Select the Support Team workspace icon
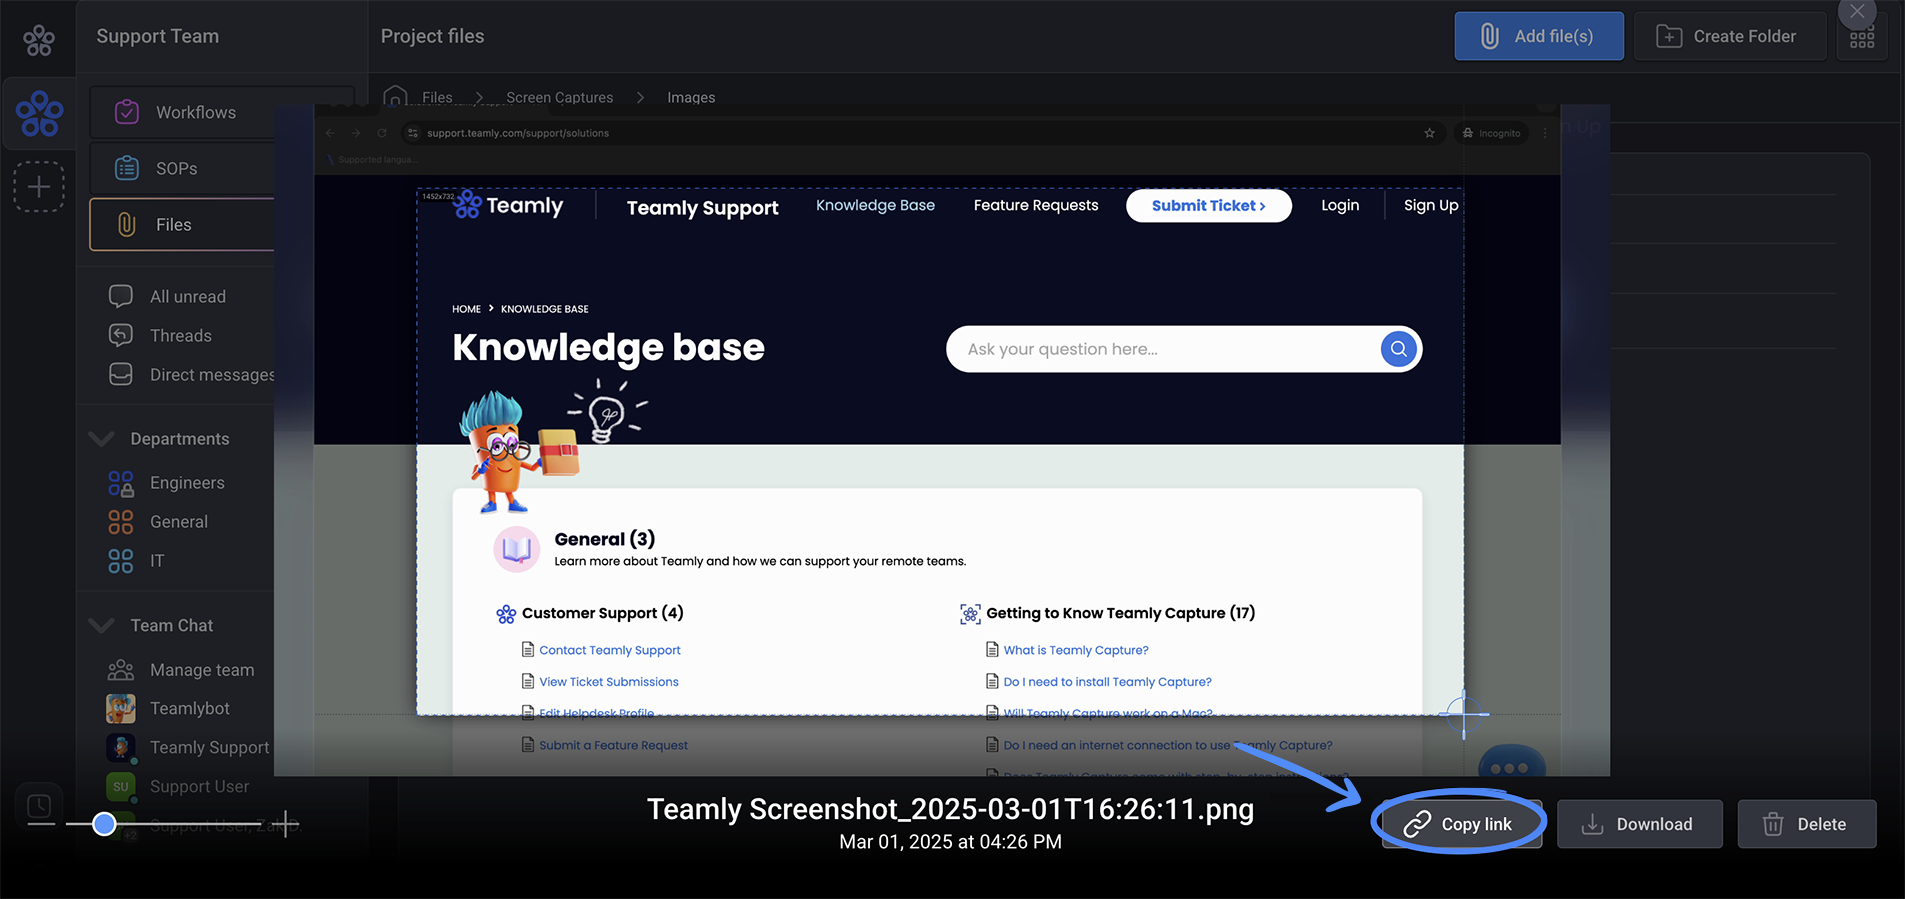Screen dimensions: 1905x899 (39, 114)
